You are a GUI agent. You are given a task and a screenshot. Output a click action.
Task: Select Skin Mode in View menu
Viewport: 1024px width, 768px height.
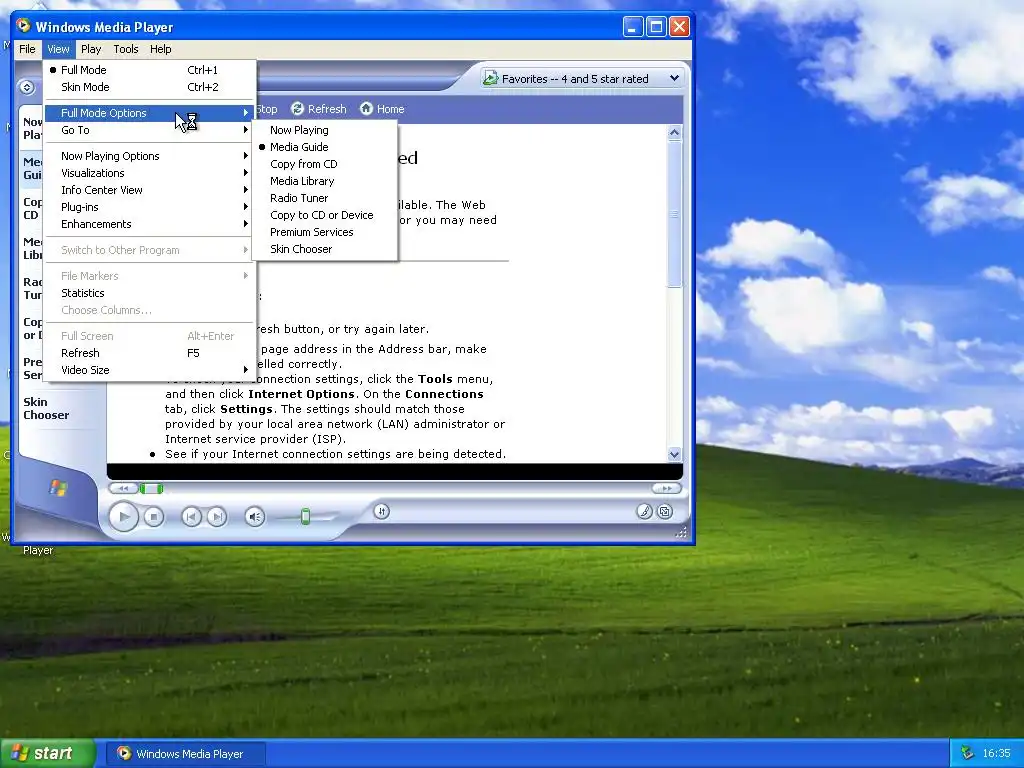tap(150, 87)
